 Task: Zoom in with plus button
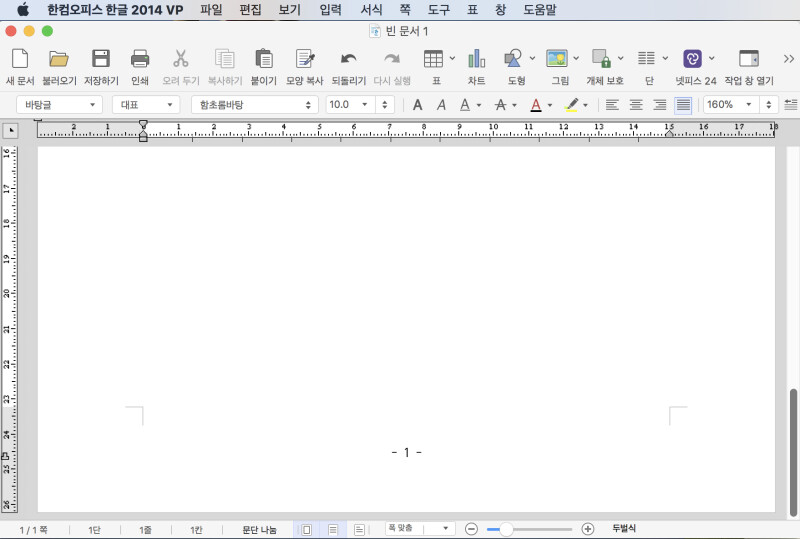point(588,529)
